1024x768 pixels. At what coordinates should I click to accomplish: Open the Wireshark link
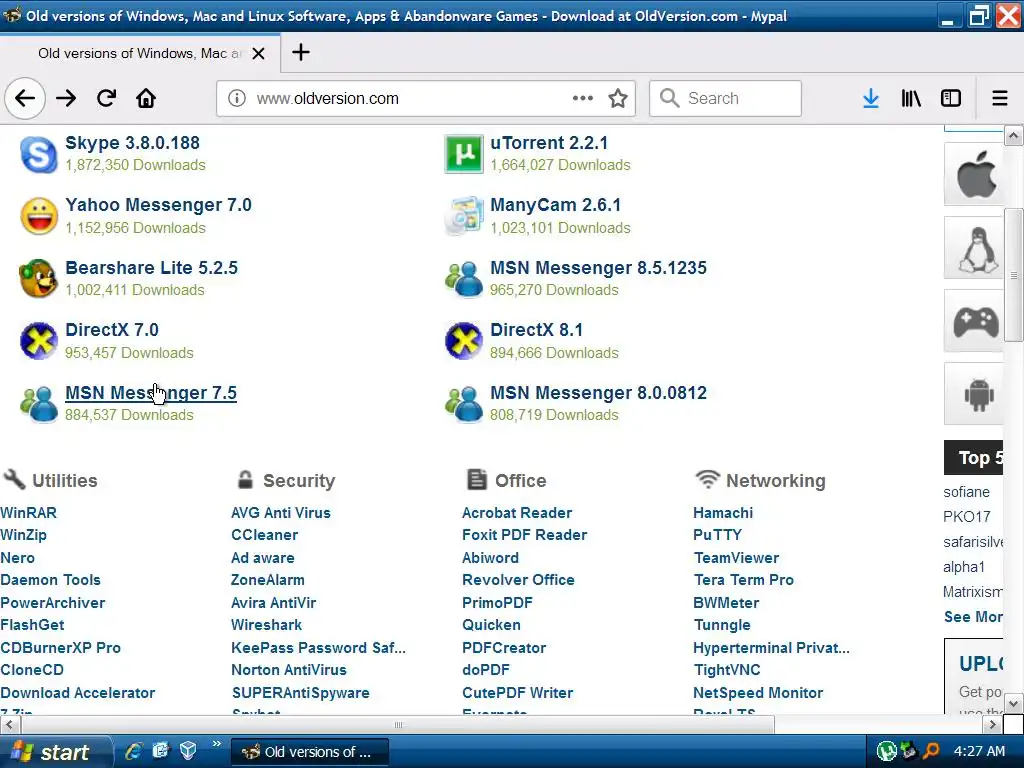(x=266, y=625)
